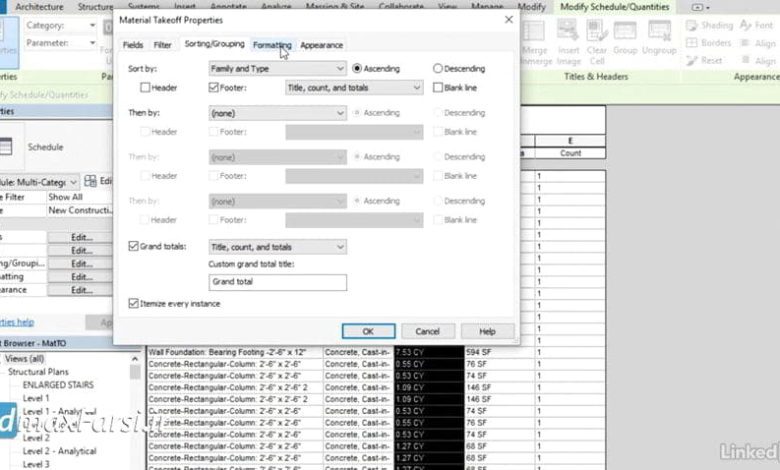Open the first Then by (none) dropdown
Image resolution: width=780 pixels, height=470 pixels.
[278, 113]
